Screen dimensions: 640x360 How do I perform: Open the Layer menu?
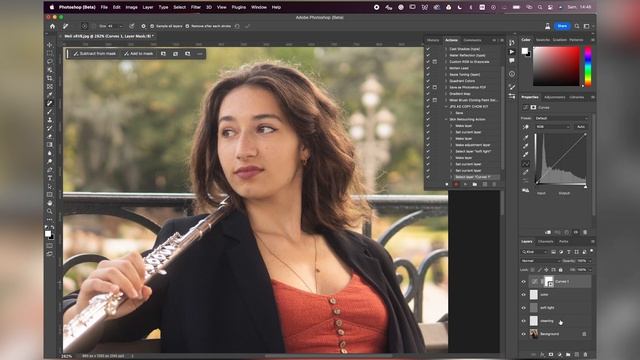coord(148,7)
